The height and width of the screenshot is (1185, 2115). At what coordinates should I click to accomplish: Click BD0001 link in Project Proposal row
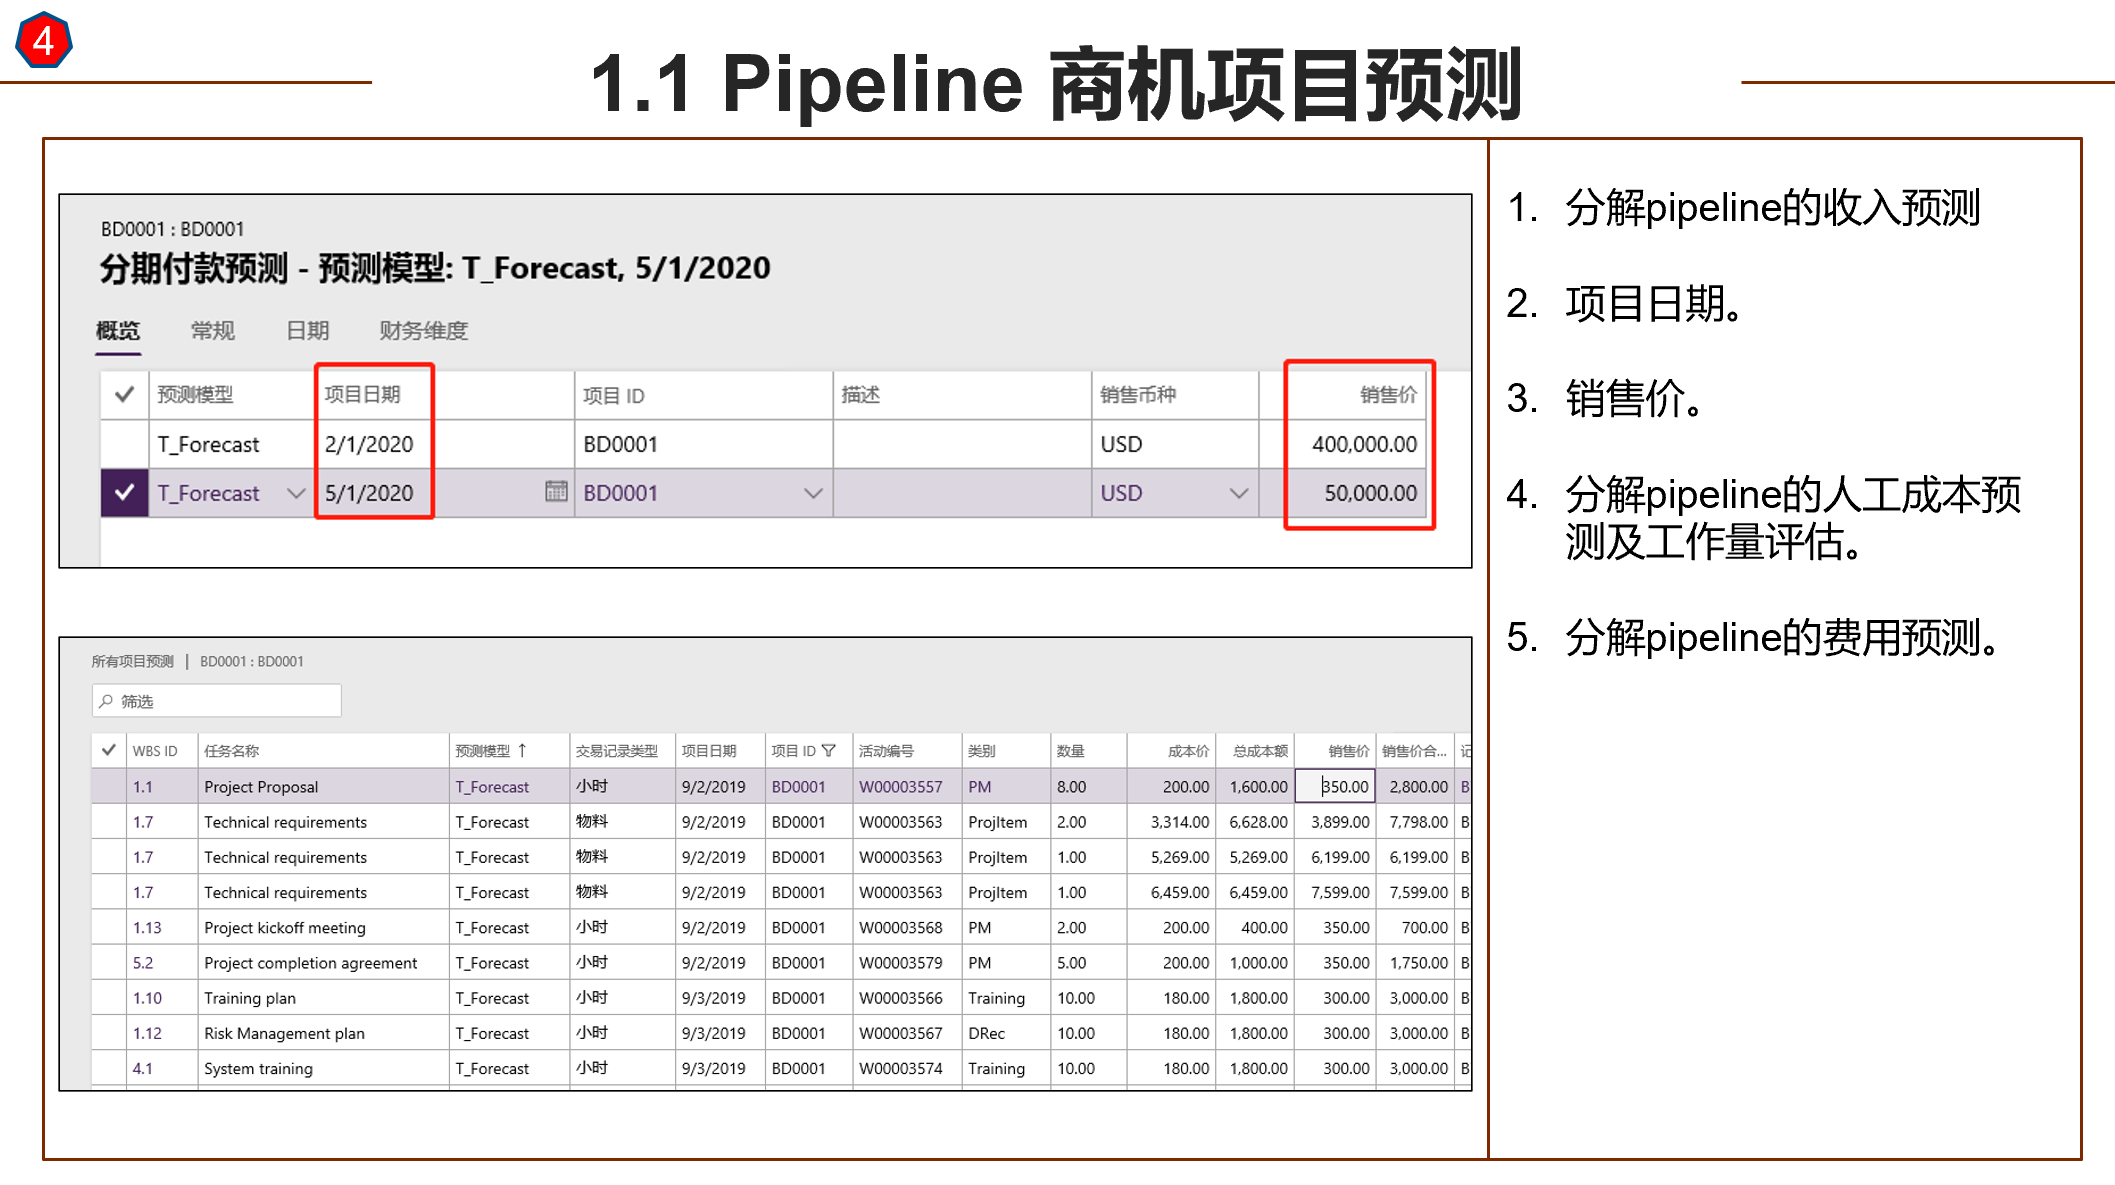799,786
